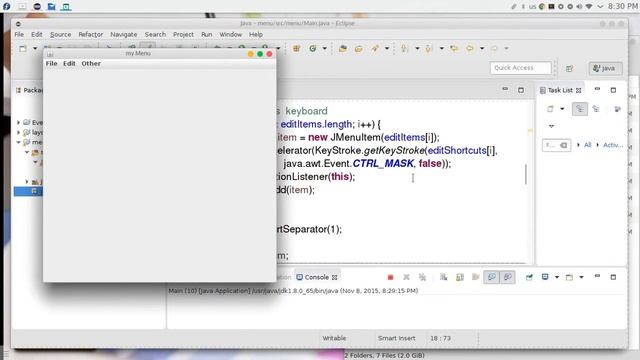Click the Search flashlight toolbar icon

pos(375,49)
